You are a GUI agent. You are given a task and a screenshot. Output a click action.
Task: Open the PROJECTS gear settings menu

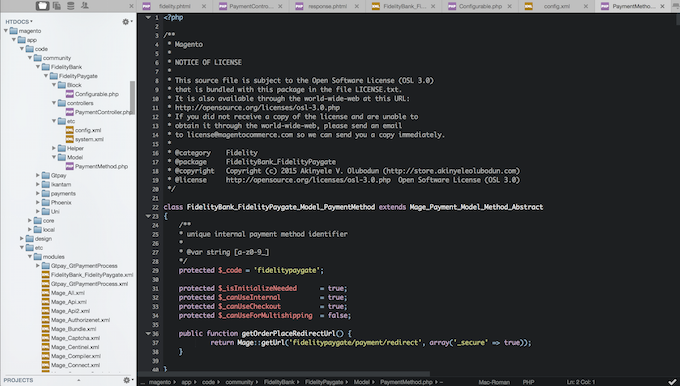click(x=127, y=380)
